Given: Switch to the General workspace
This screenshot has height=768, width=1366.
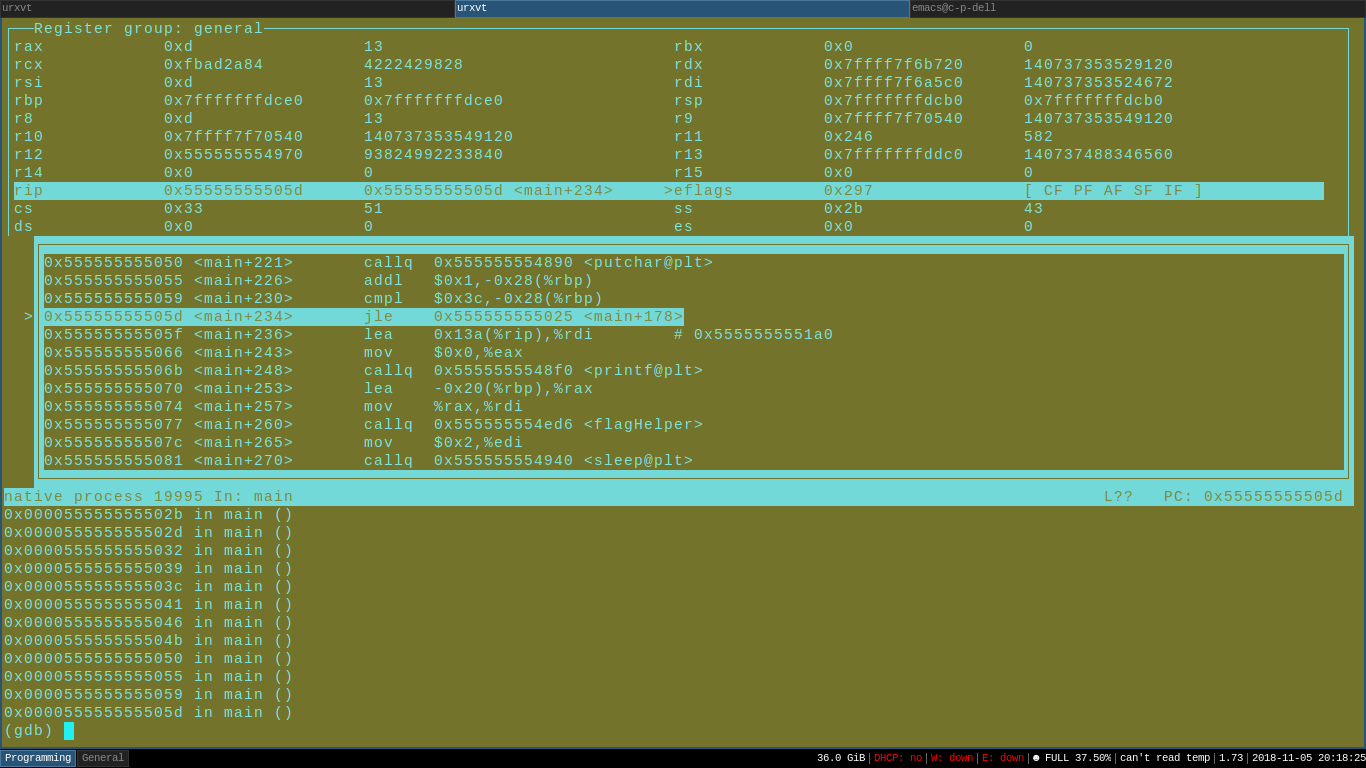Looking at the screenshot, I should click(x=103, y=758).
